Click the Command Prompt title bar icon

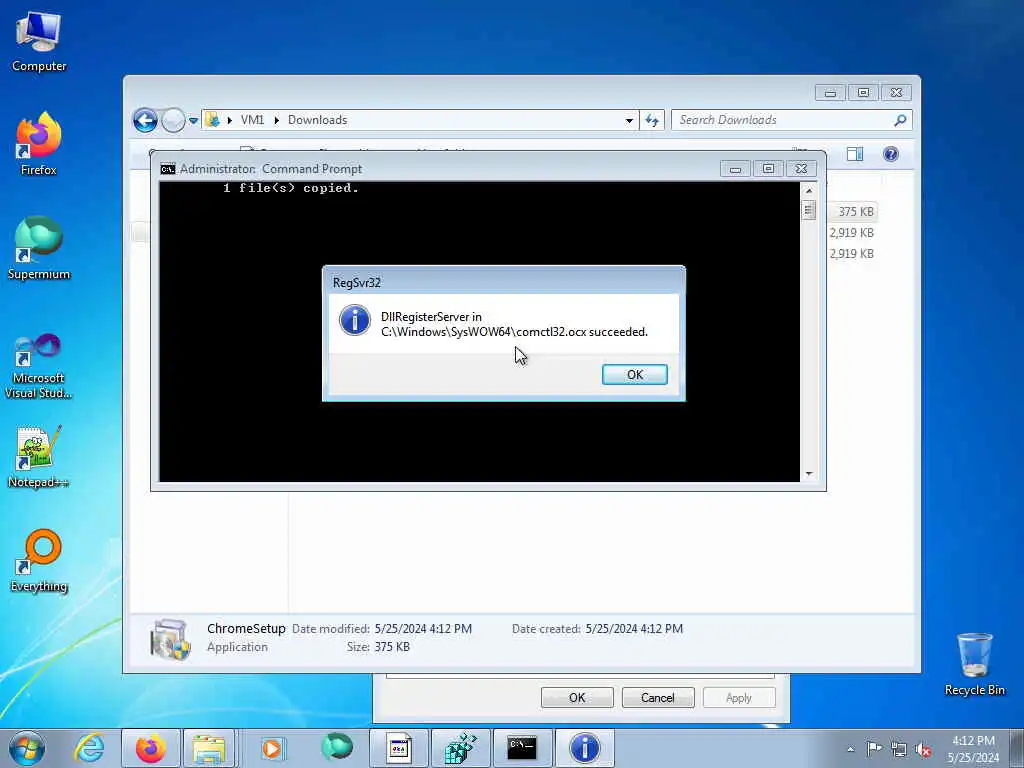pyautogui.click(x=168, y=168)
